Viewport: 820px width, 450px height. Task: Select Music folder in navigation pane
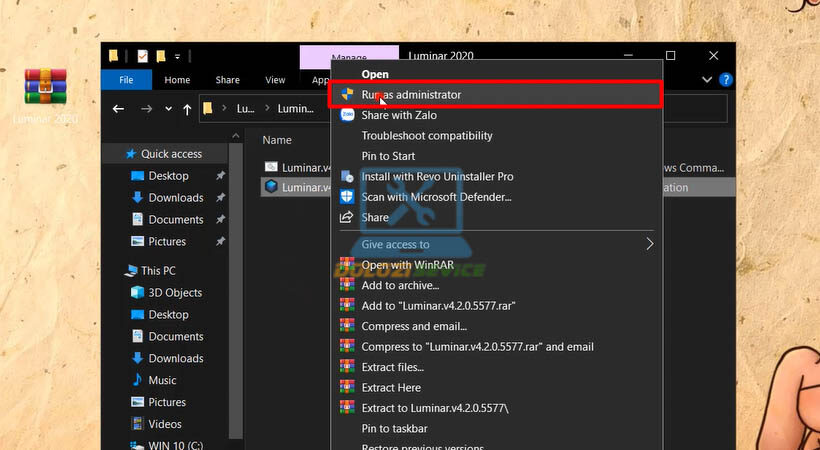coord(162,380)
